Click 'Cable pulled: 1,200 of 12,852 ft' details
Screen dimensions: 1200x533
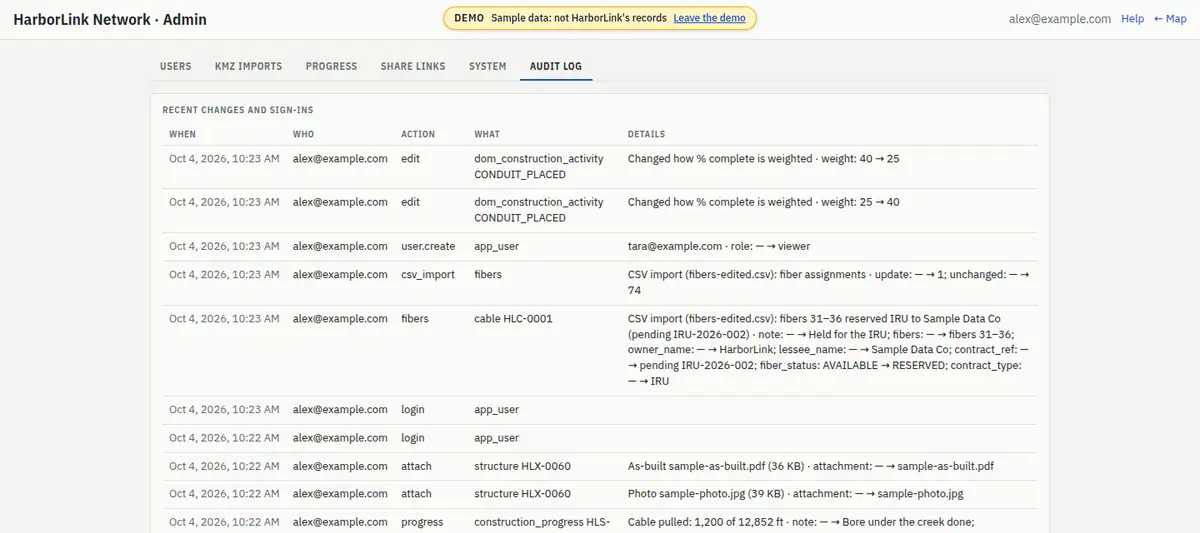[801, 522]
